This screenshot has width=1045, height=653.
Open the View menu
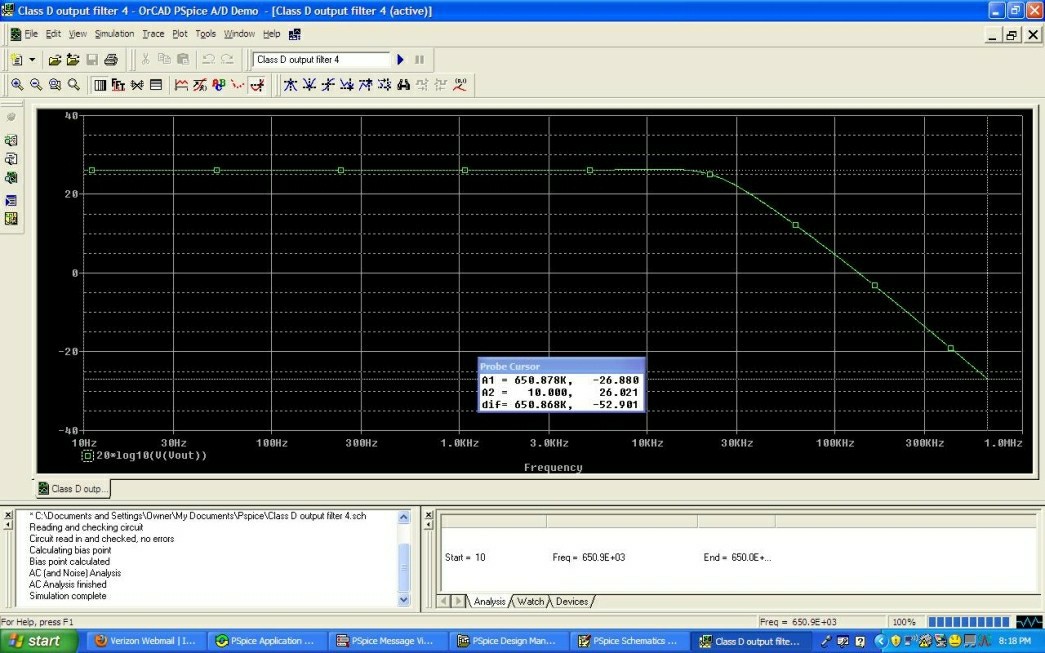[x=77, y=34]
